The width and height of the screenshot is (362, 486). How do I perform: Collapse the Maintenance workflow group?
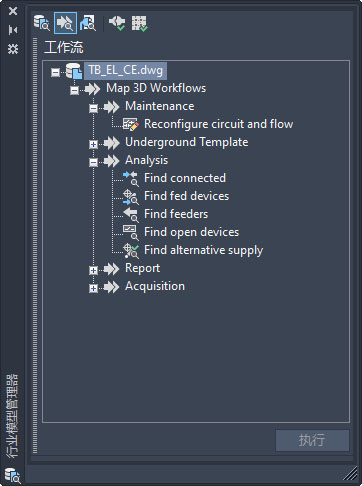[x=94, y=108]
